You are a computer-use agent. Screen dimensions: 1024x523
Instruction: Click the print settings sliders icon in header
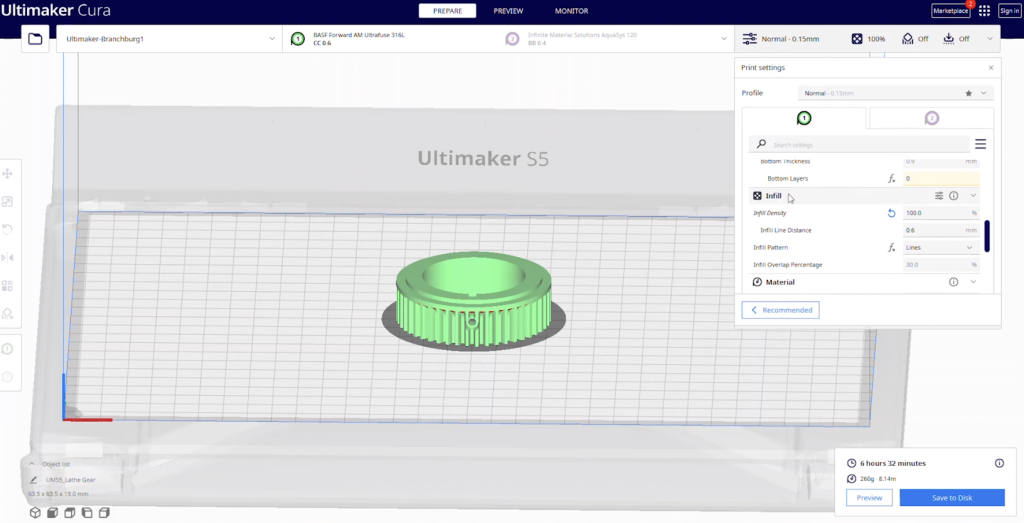pyautogui.click(x=750, y=39)
